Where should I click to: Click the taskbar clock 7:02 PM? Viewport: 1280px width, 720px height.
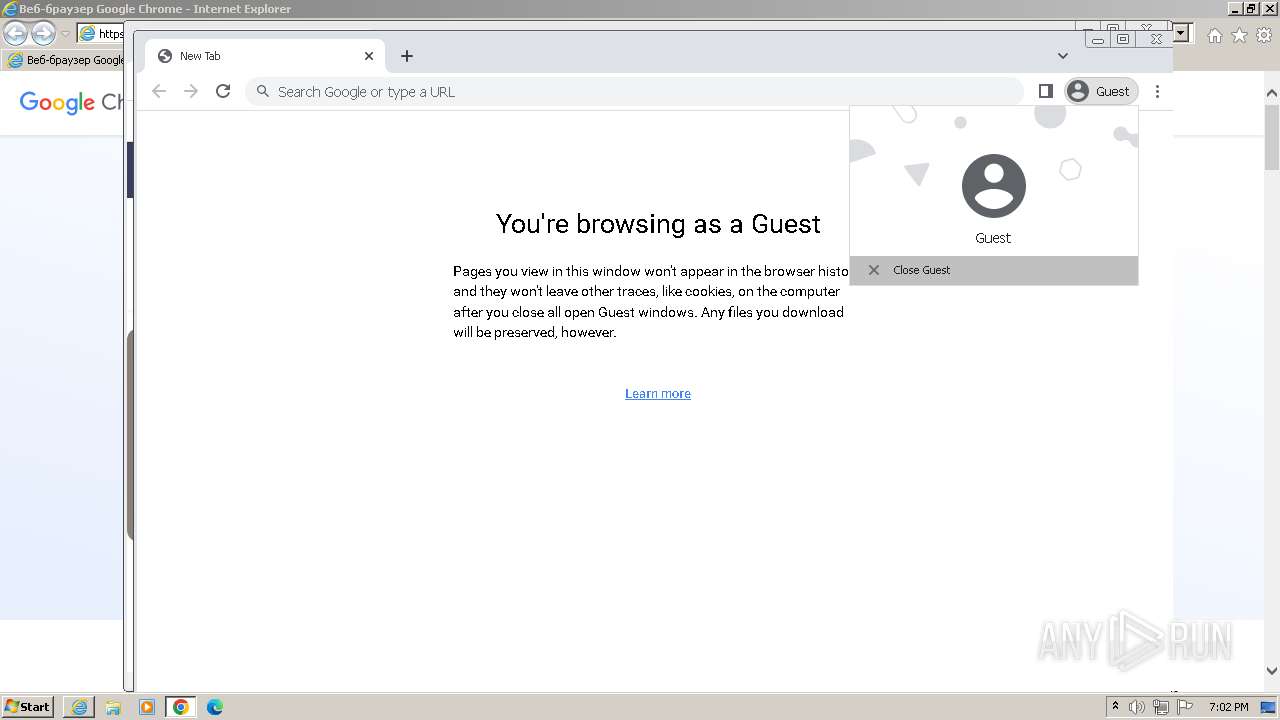tap(1228, 707)
